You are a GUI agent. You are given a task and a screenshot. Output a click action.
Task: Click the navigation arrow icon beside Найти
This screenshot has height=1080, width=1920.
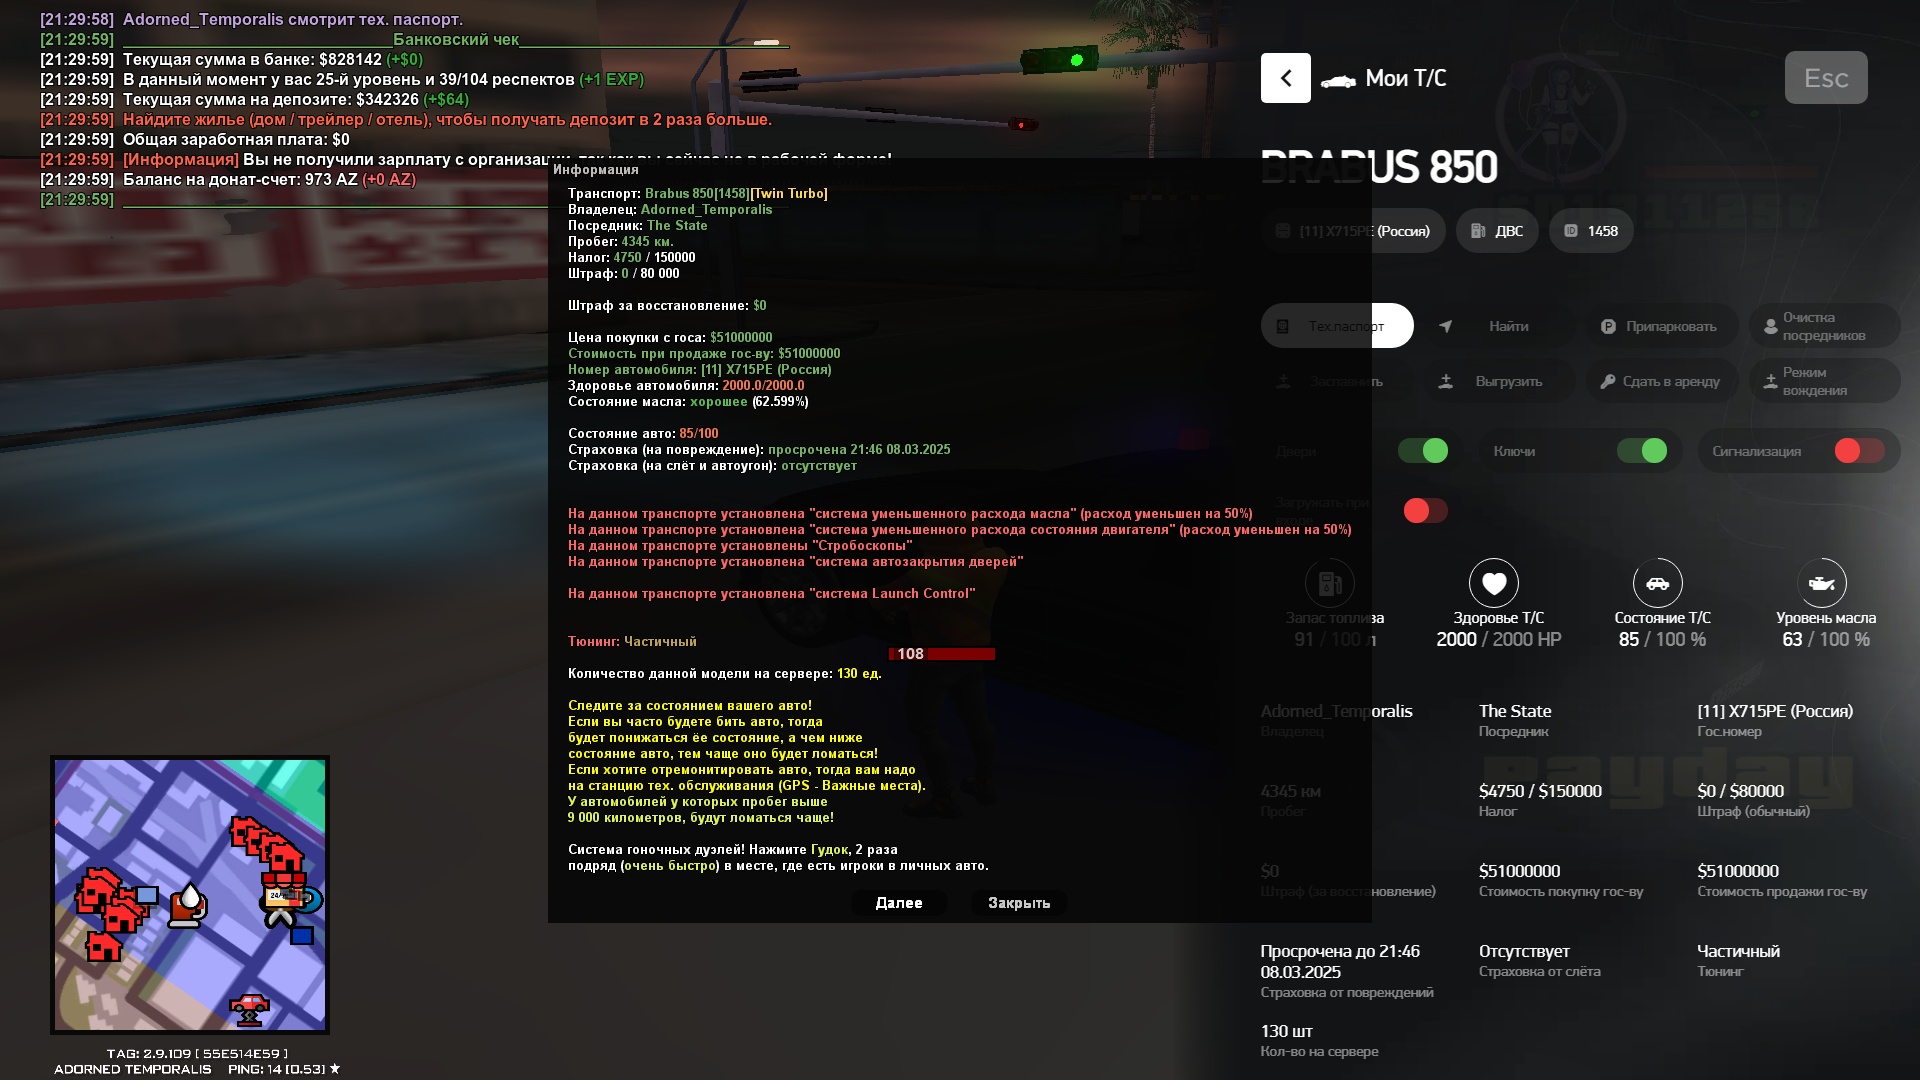click(x=1445, y=326)
